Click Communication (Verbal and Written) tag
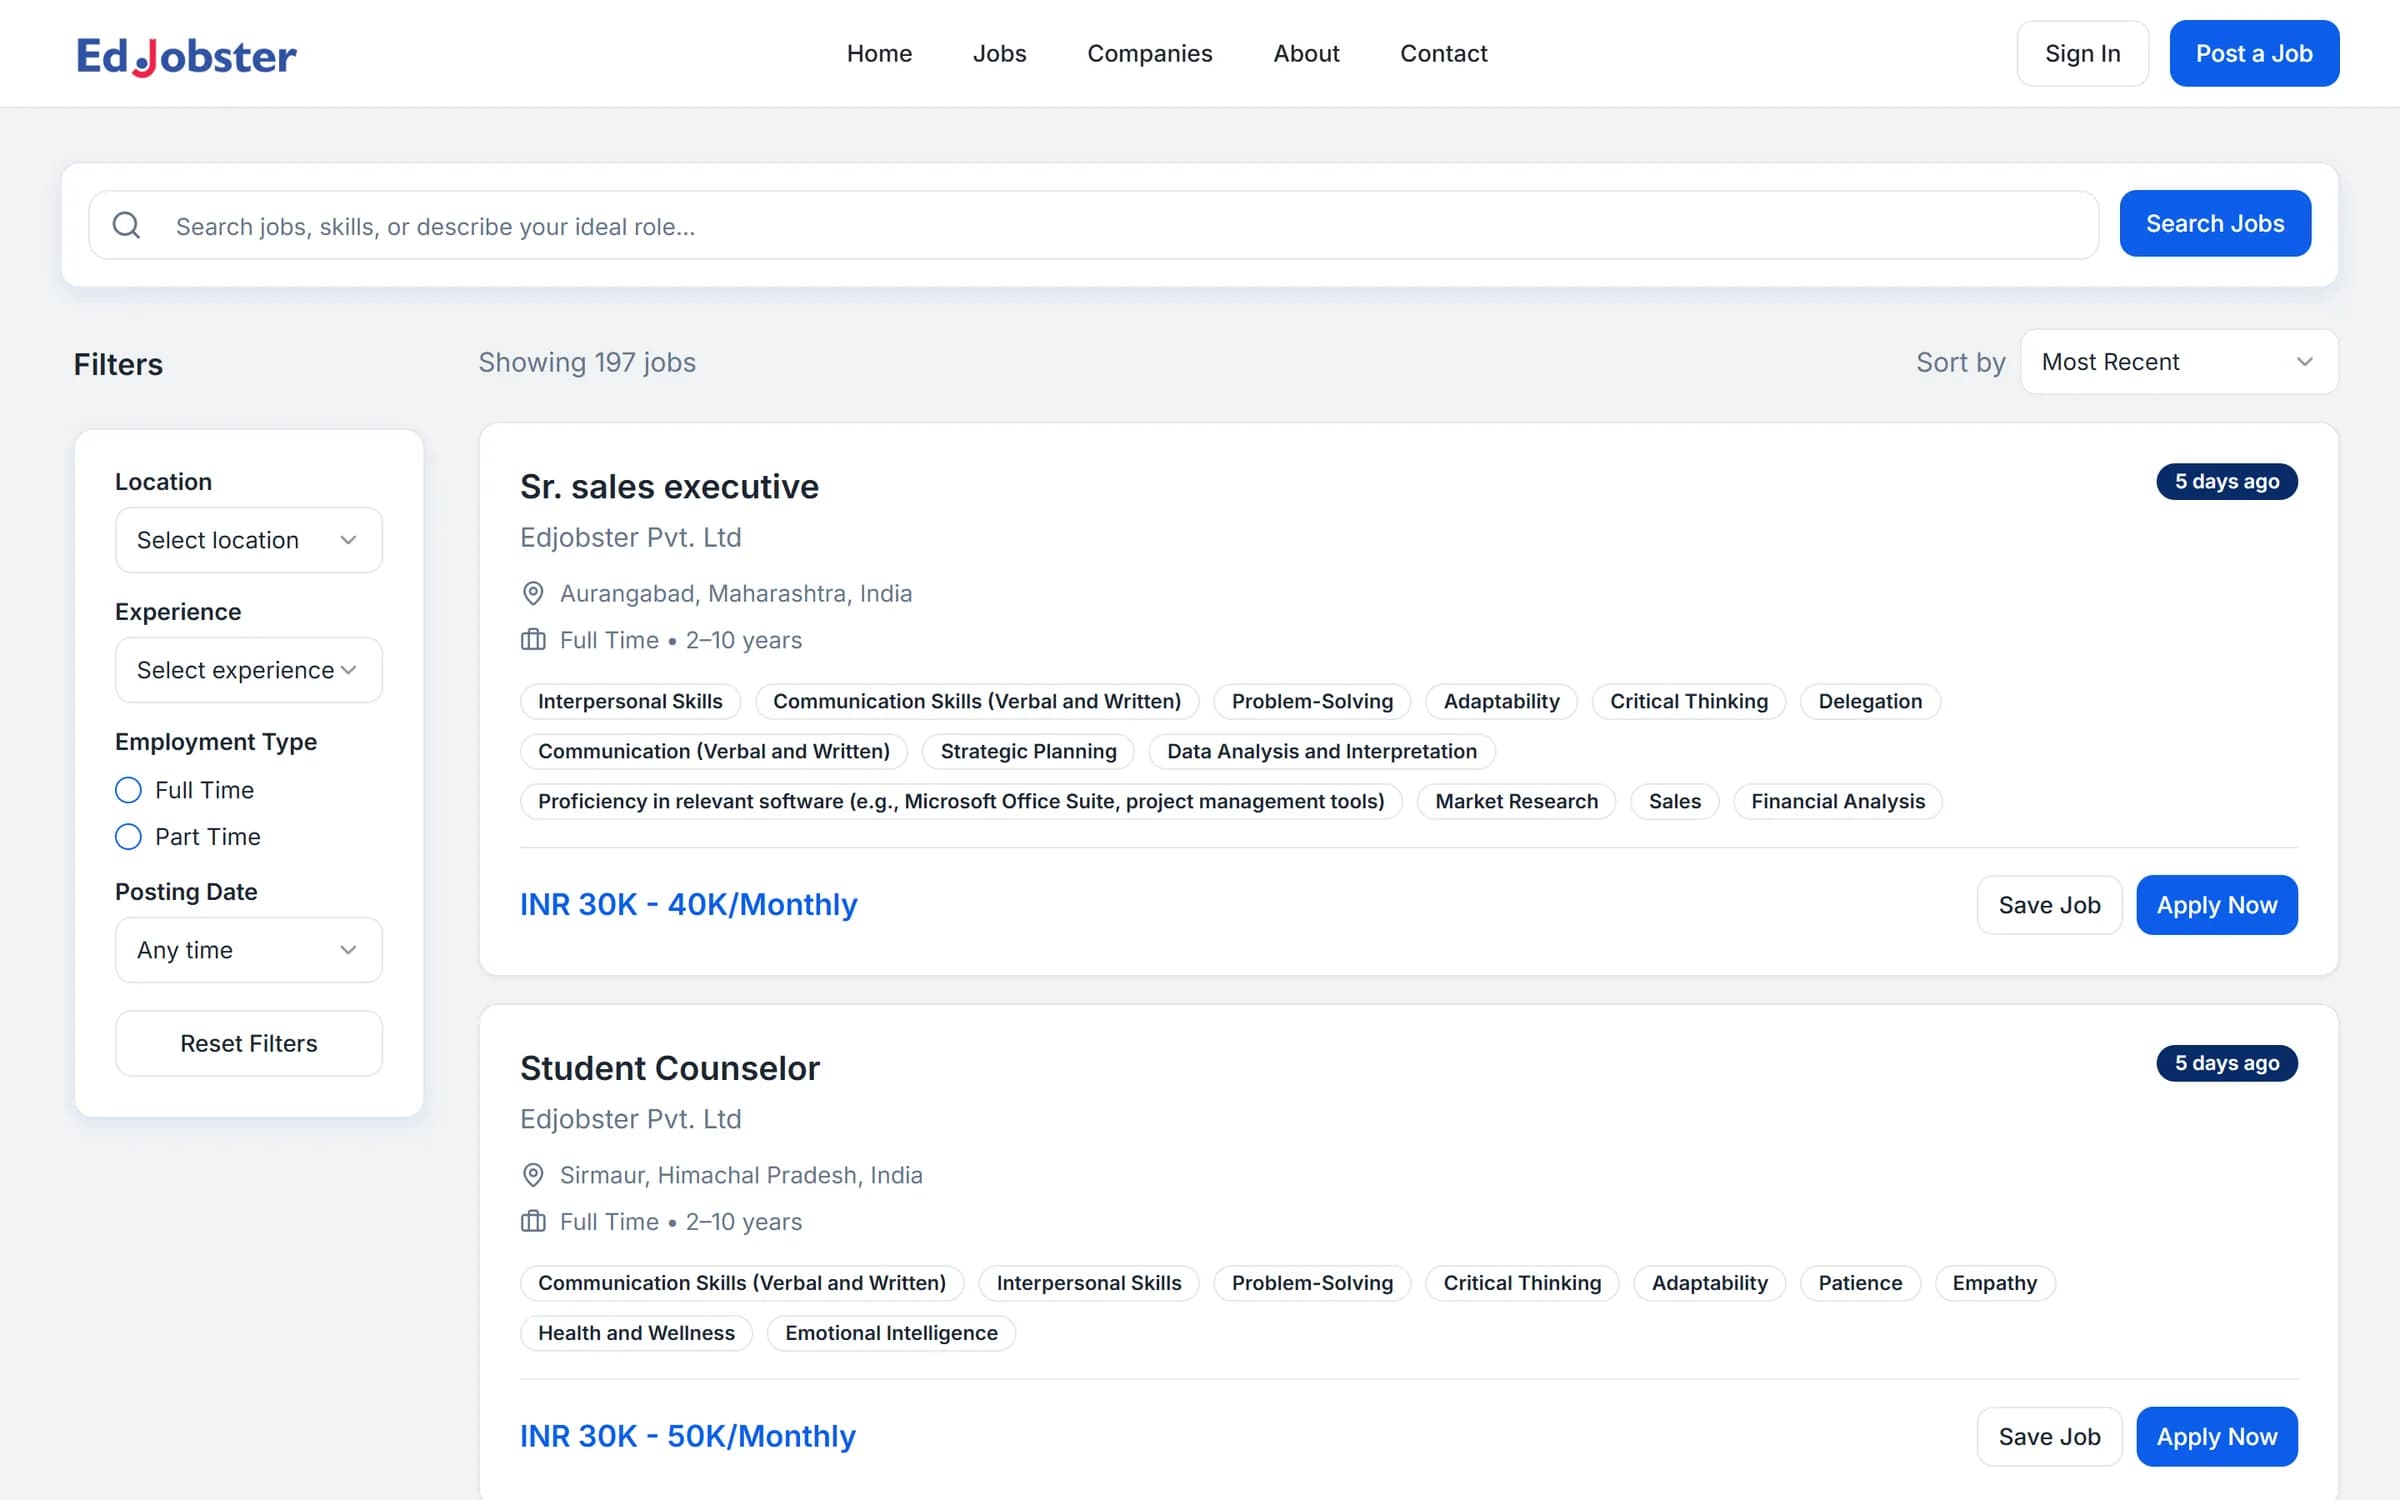This screenshot has width=2400, height=1500. coord(714,752)
